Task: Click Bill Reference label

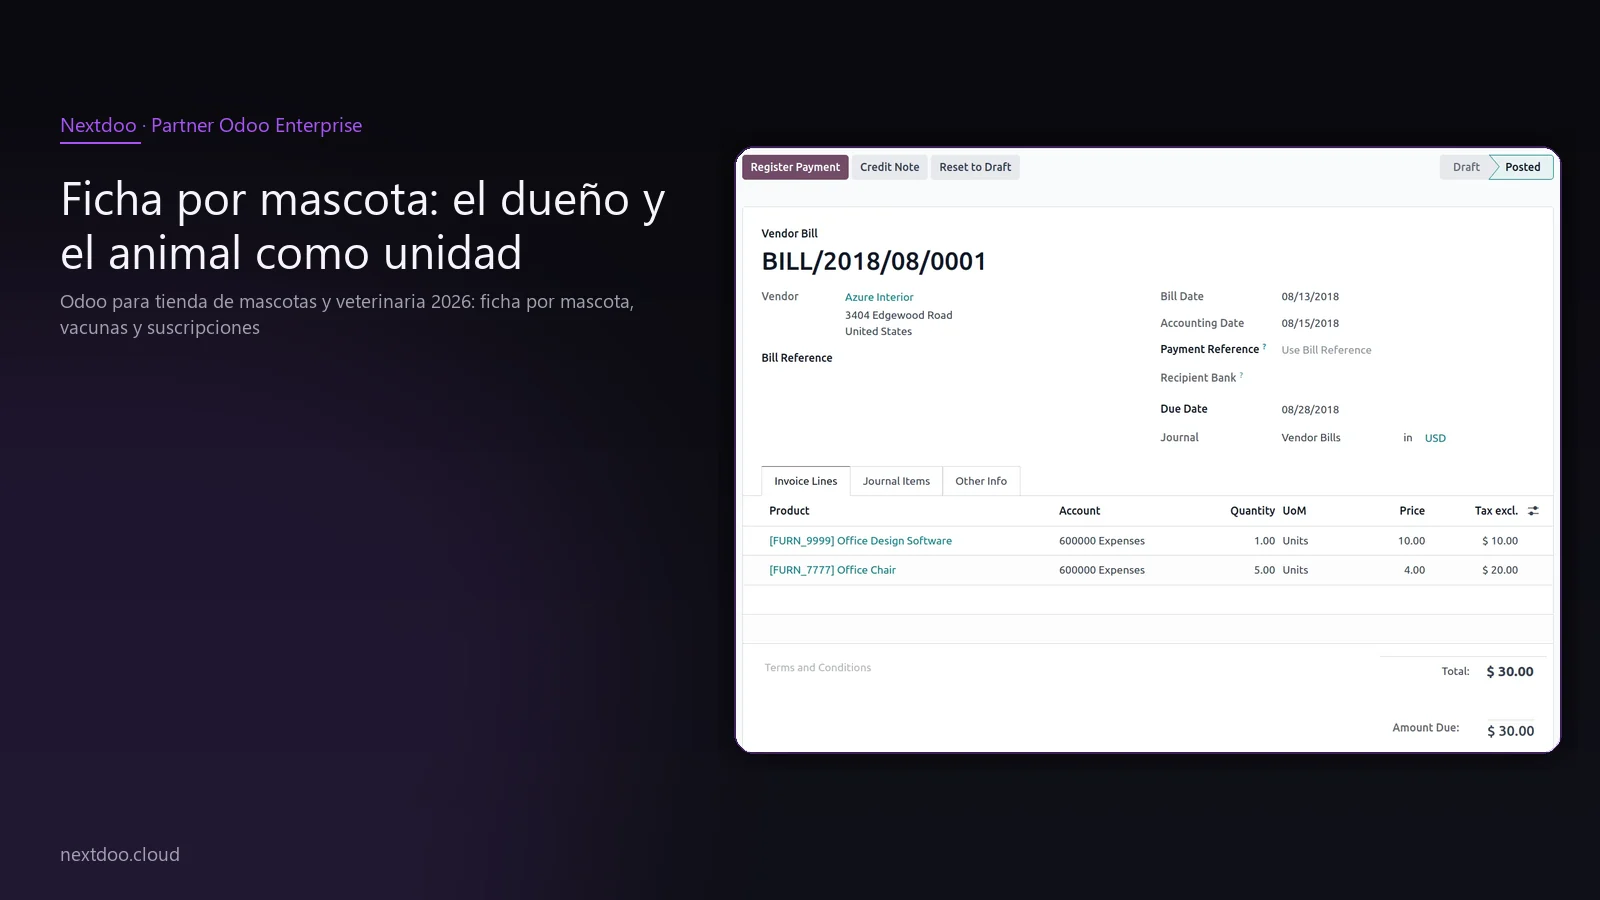Action: pyautogui.click(x=796, y=358)
